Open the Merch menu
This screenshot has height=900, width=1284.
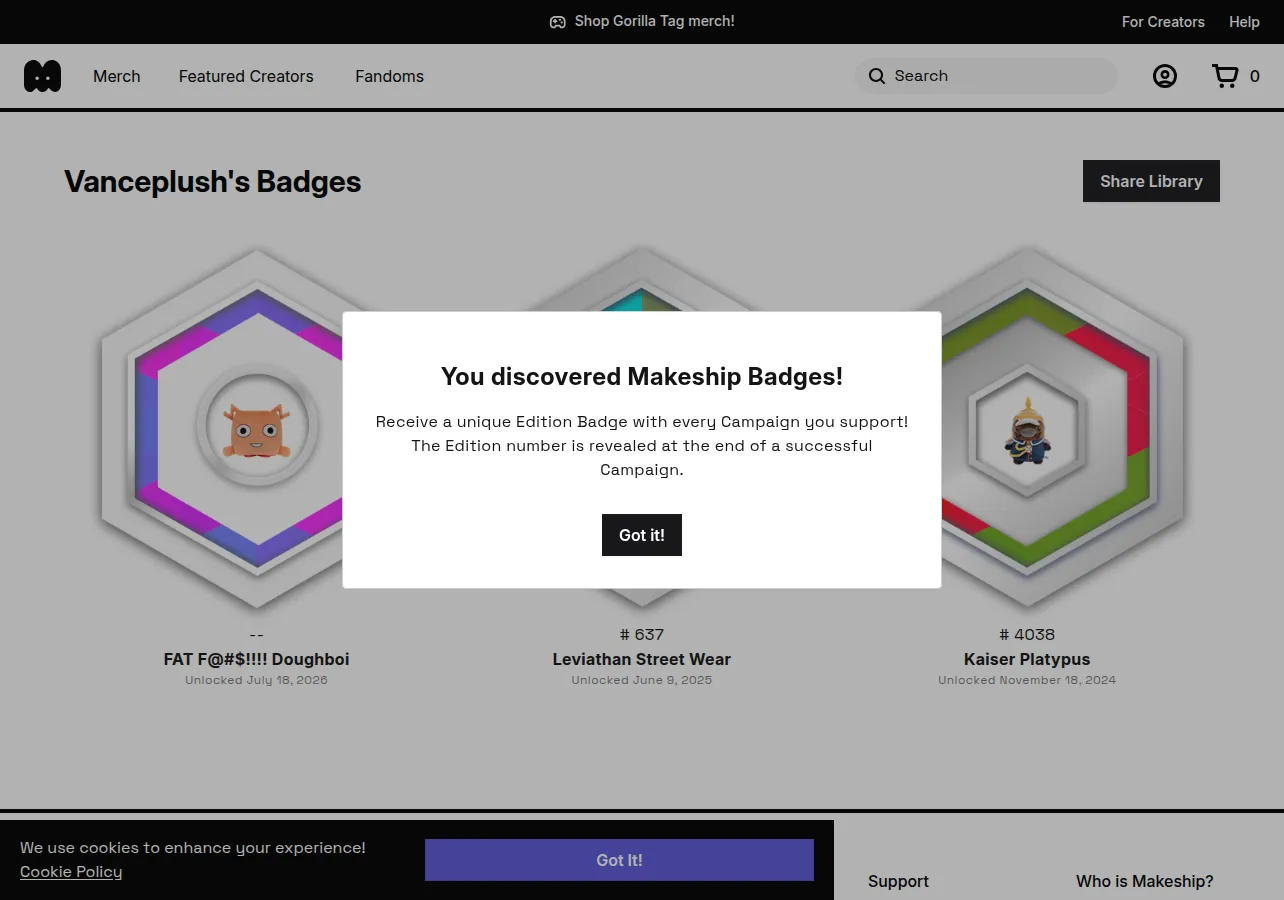(x=117, y=76)
